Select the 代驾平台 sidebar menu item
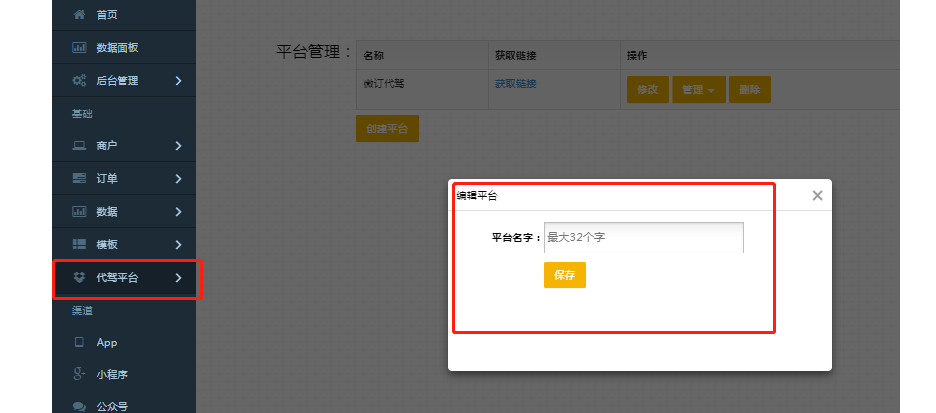Viewport: 936px width, 413px height. [x=117, y=278]
